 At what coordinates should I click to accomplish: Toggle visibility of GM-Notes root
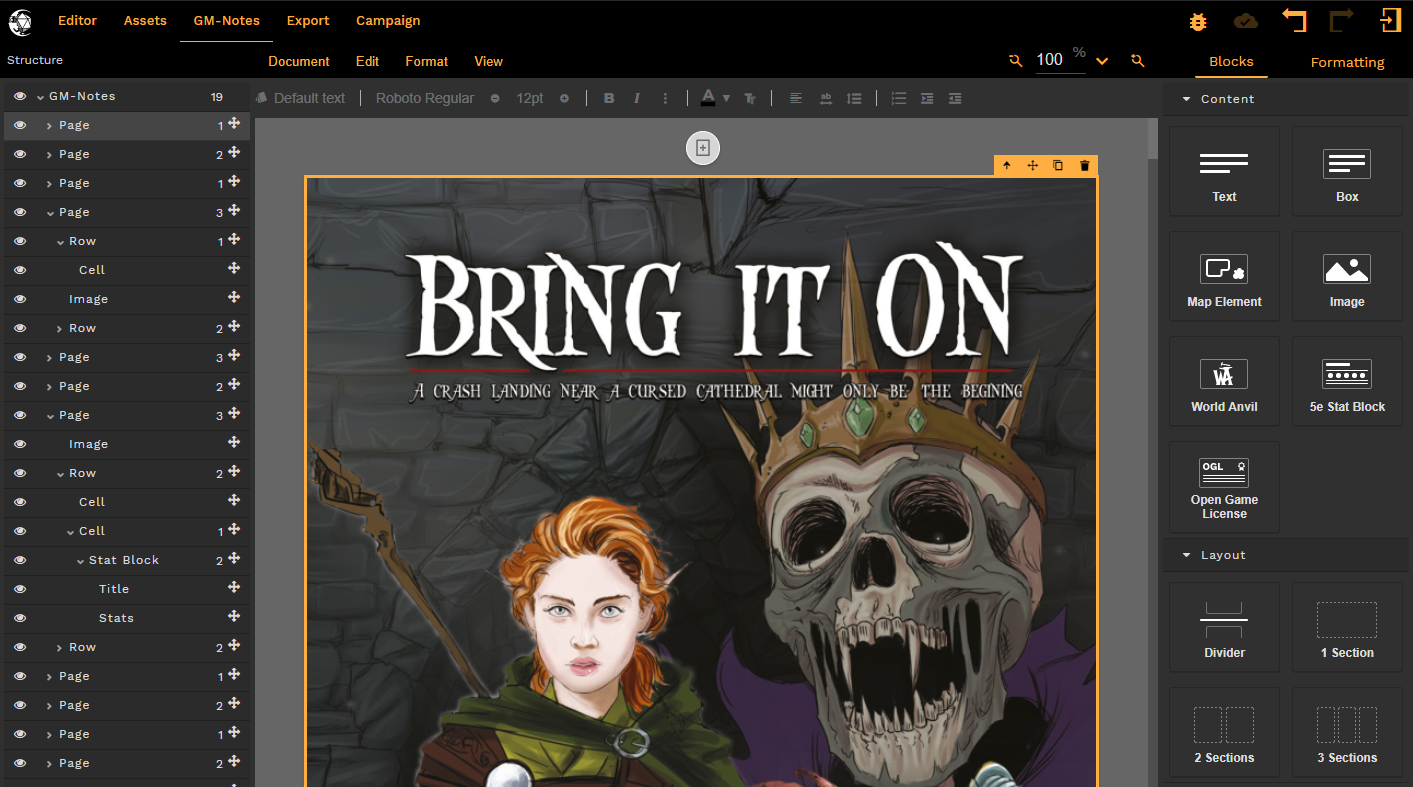[x=20, y=97]
